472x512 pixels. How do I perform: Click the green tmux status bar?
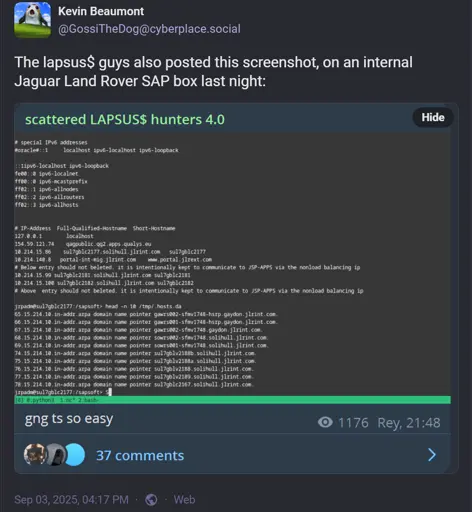232,400
